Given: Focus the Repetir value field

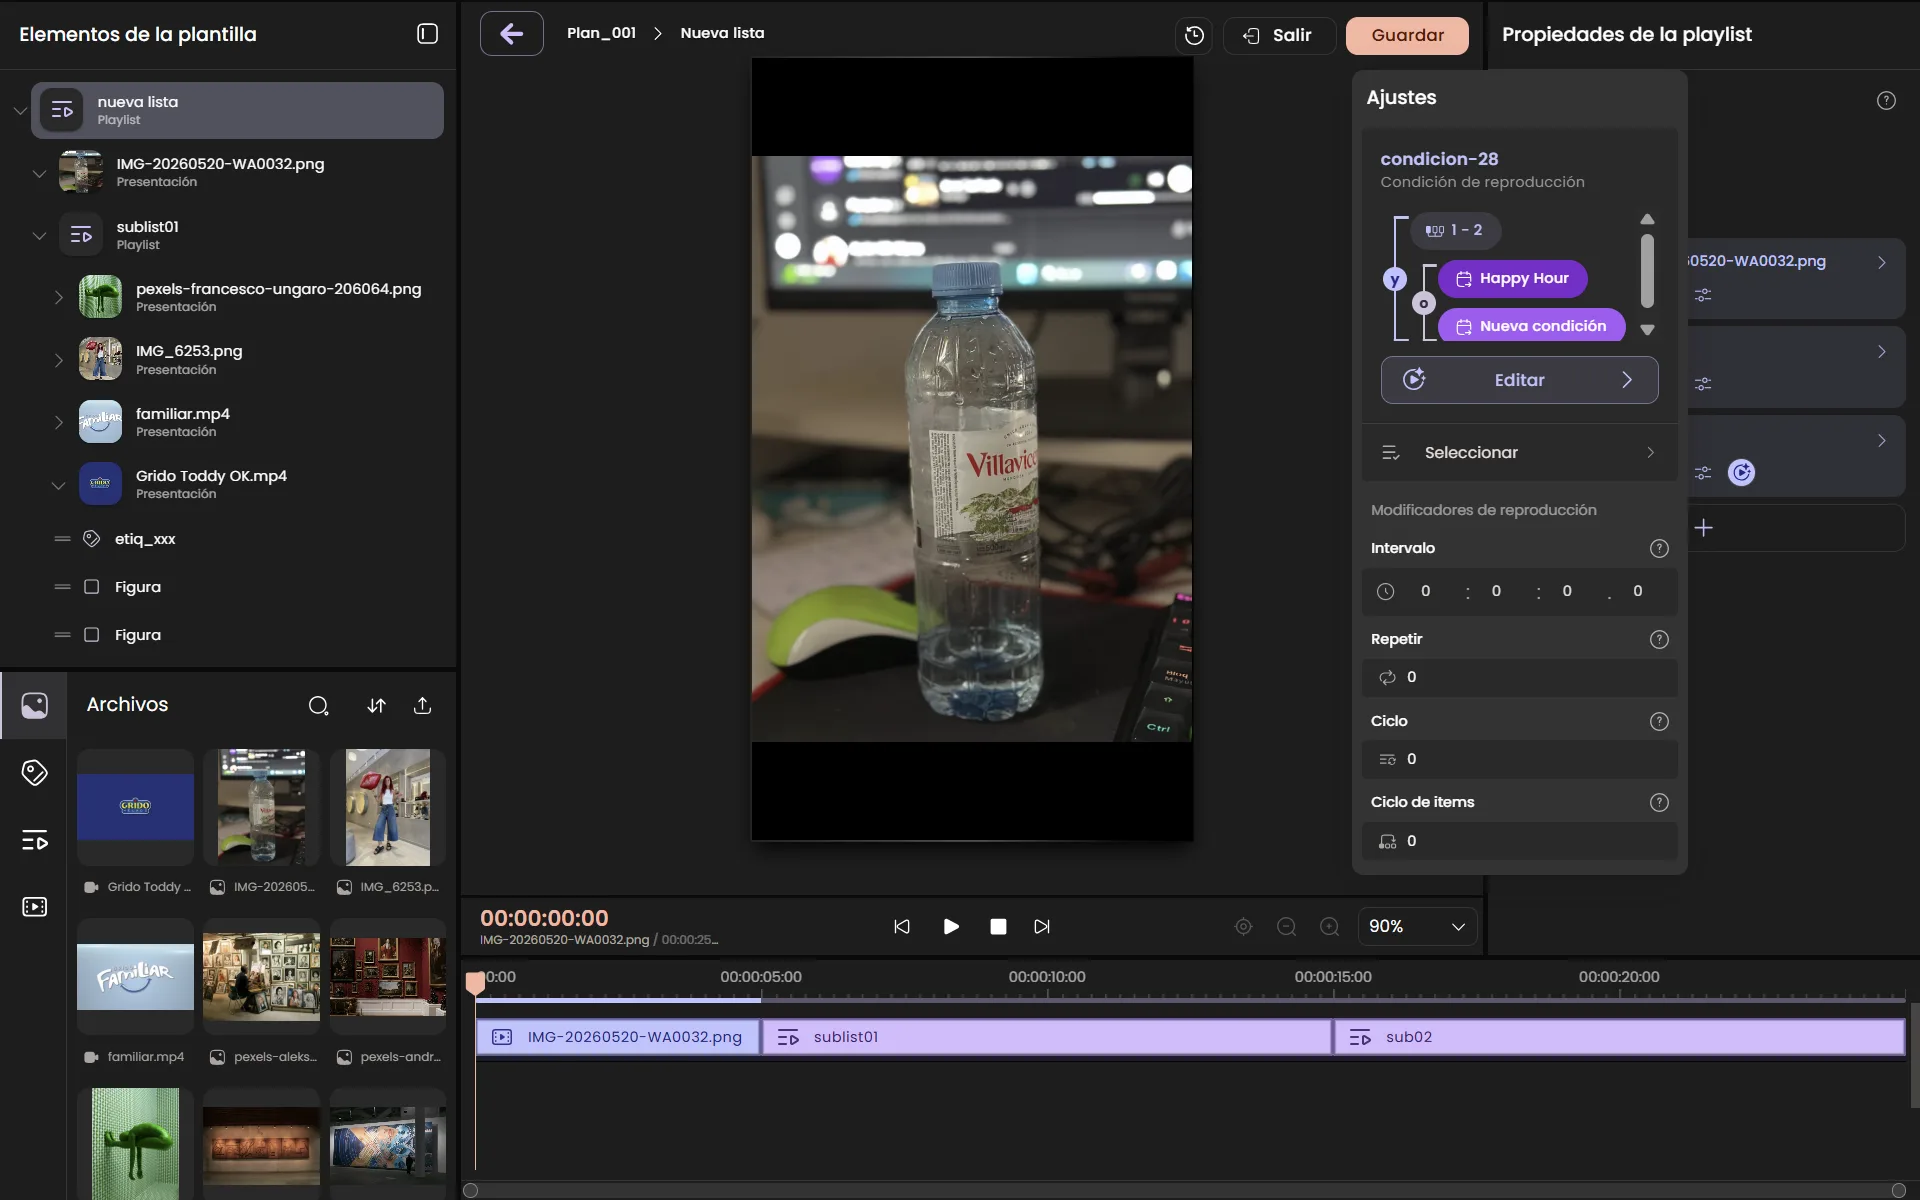Looking at the screenshot, I should [1519, 677].
